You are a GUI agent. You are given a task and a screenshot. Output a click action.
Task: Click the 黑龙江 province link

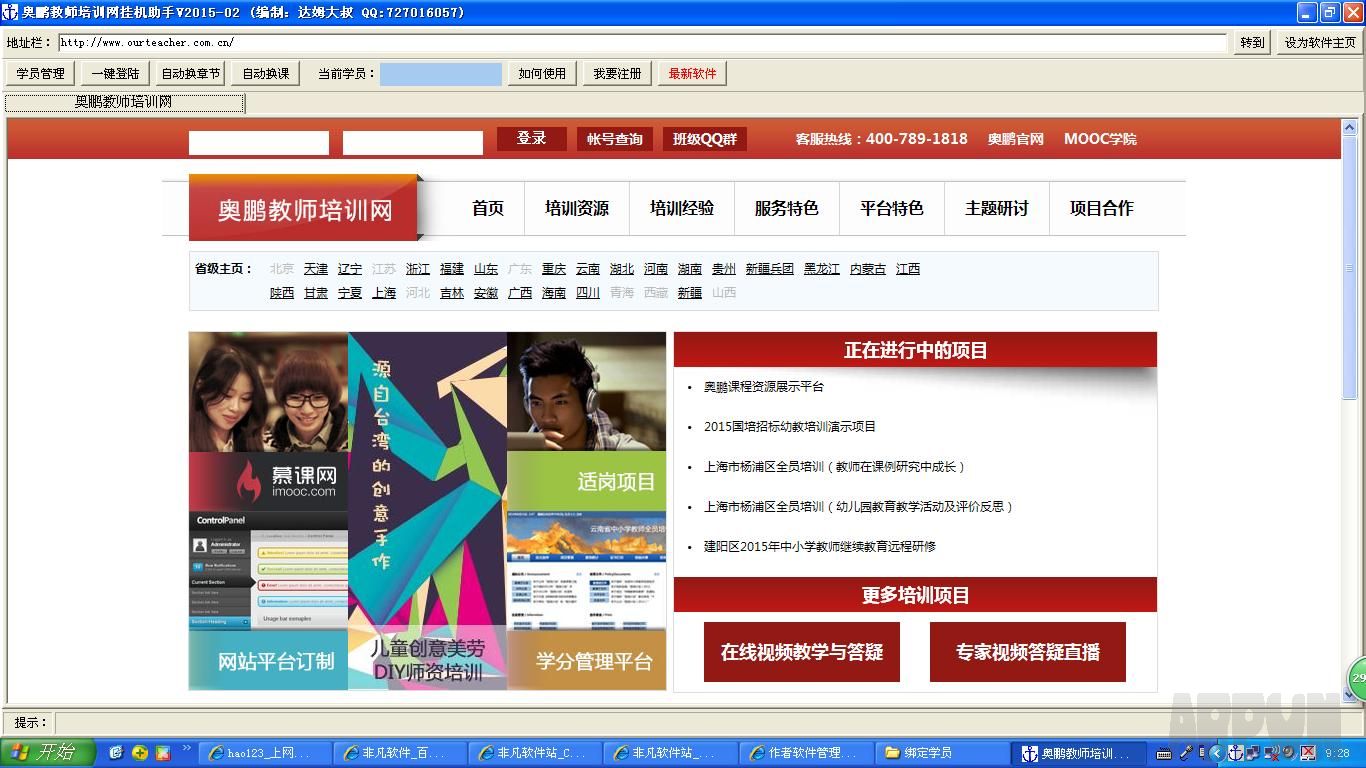tap(822, 269)
